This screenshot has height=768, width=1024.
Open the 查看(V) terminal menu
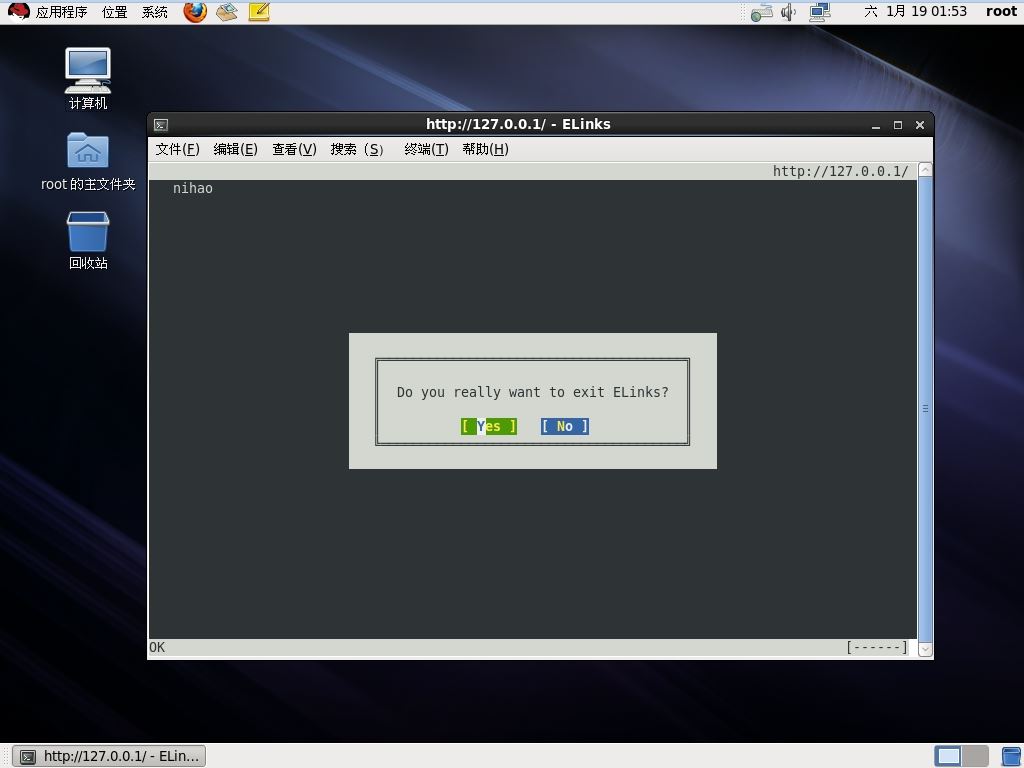294,149
